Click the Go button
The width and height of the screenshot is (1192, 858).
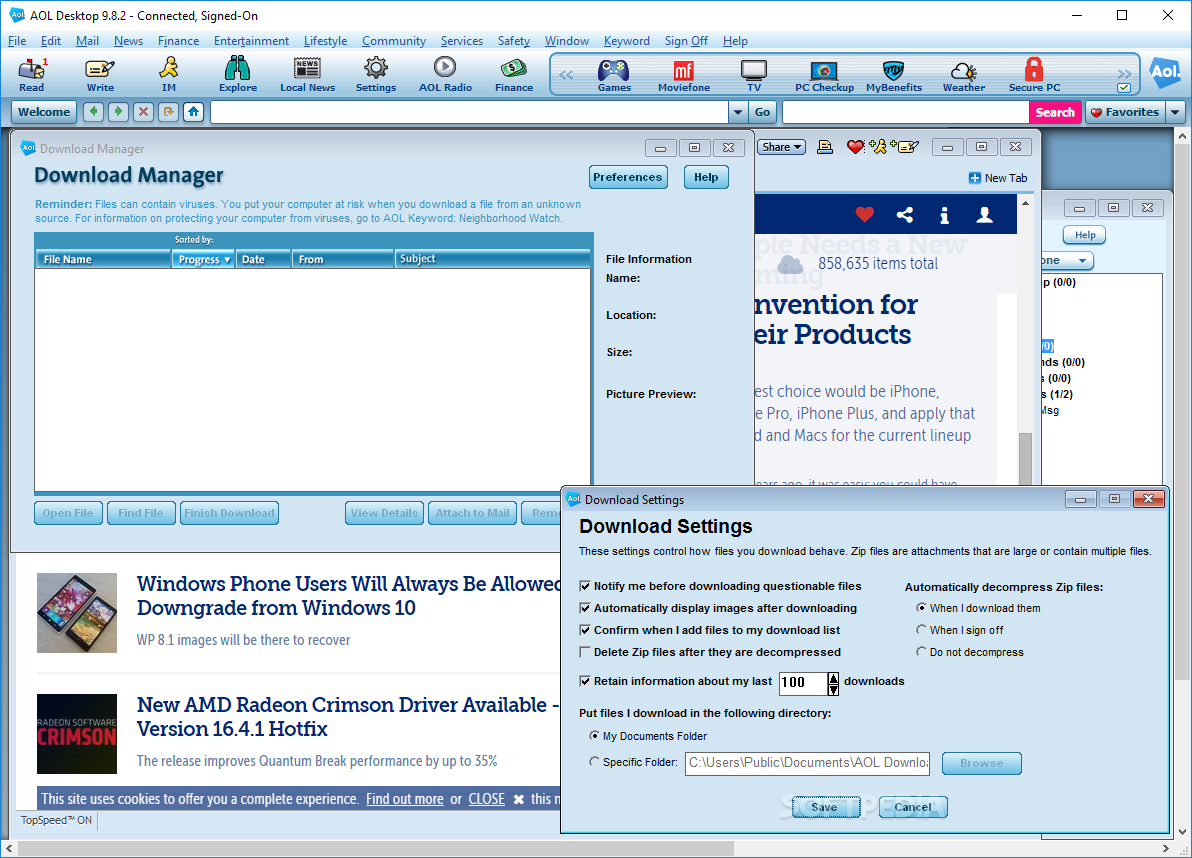coord(762,112)
